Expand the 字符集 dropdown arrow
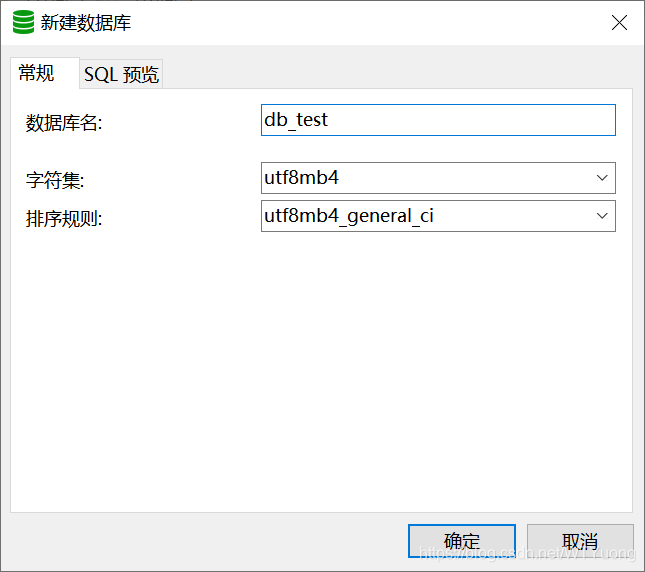 [602, 178]
